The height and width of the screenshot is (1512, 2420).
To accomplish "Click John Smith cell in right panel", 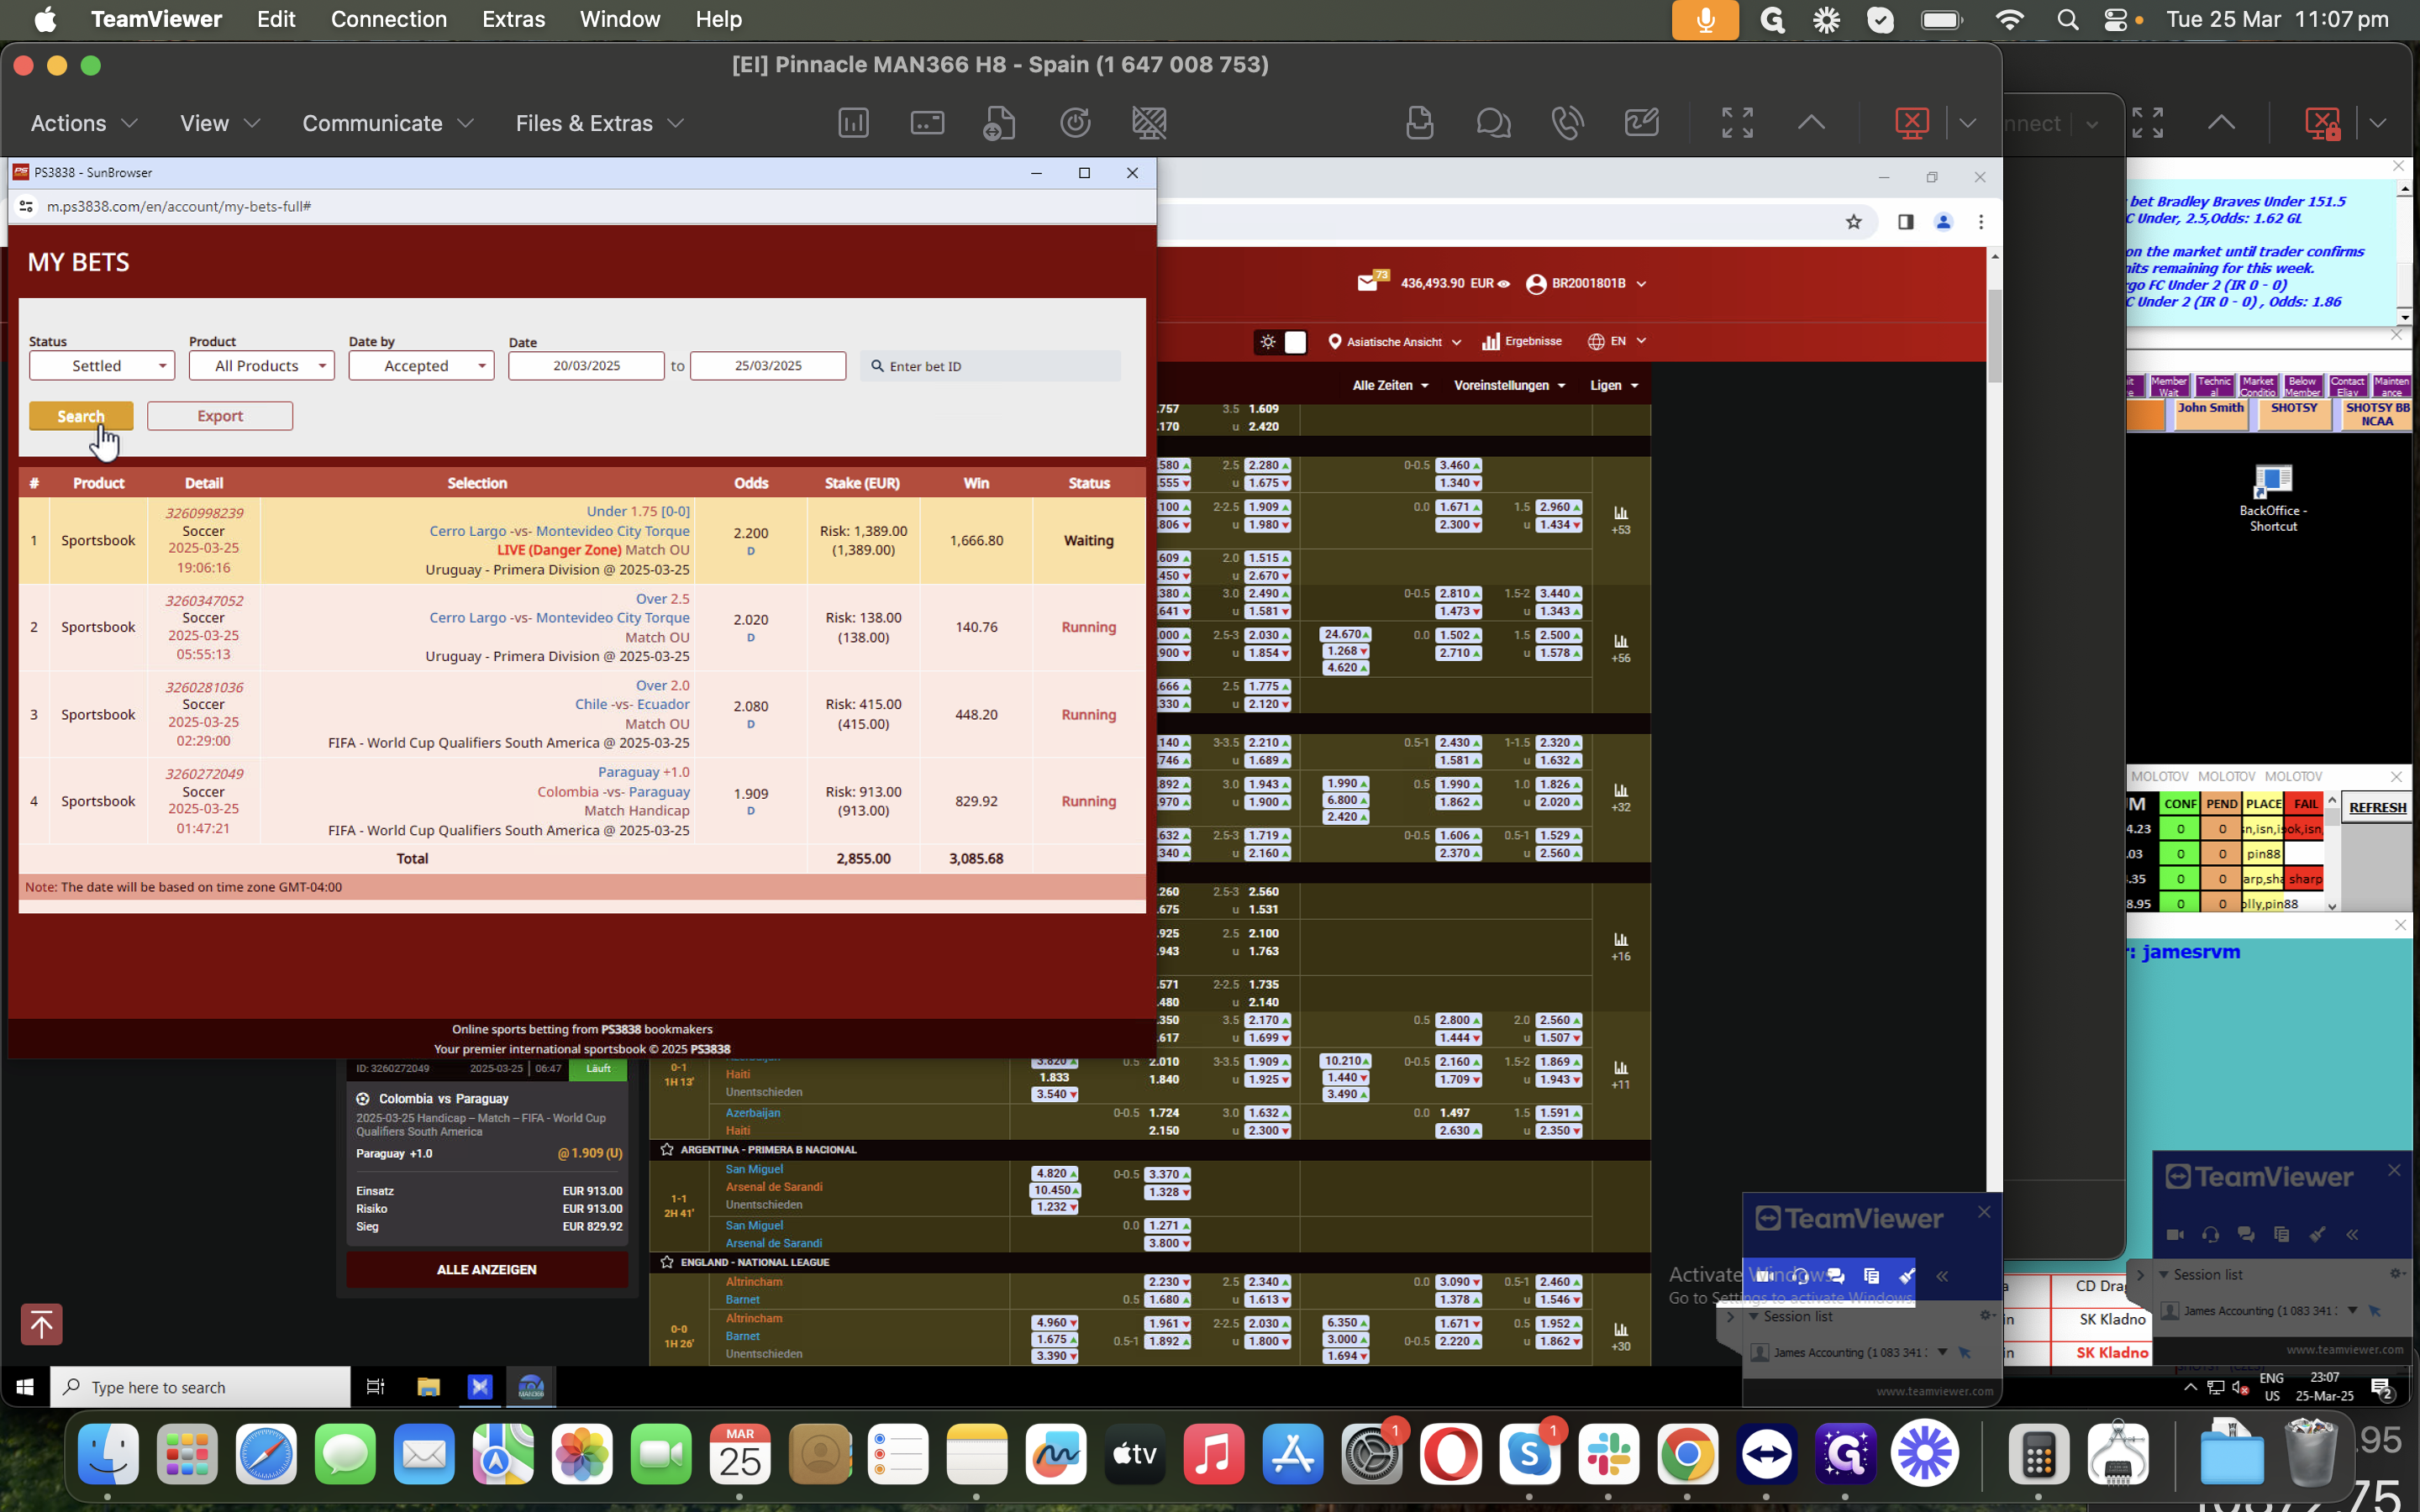I will tap(2210, 414).
